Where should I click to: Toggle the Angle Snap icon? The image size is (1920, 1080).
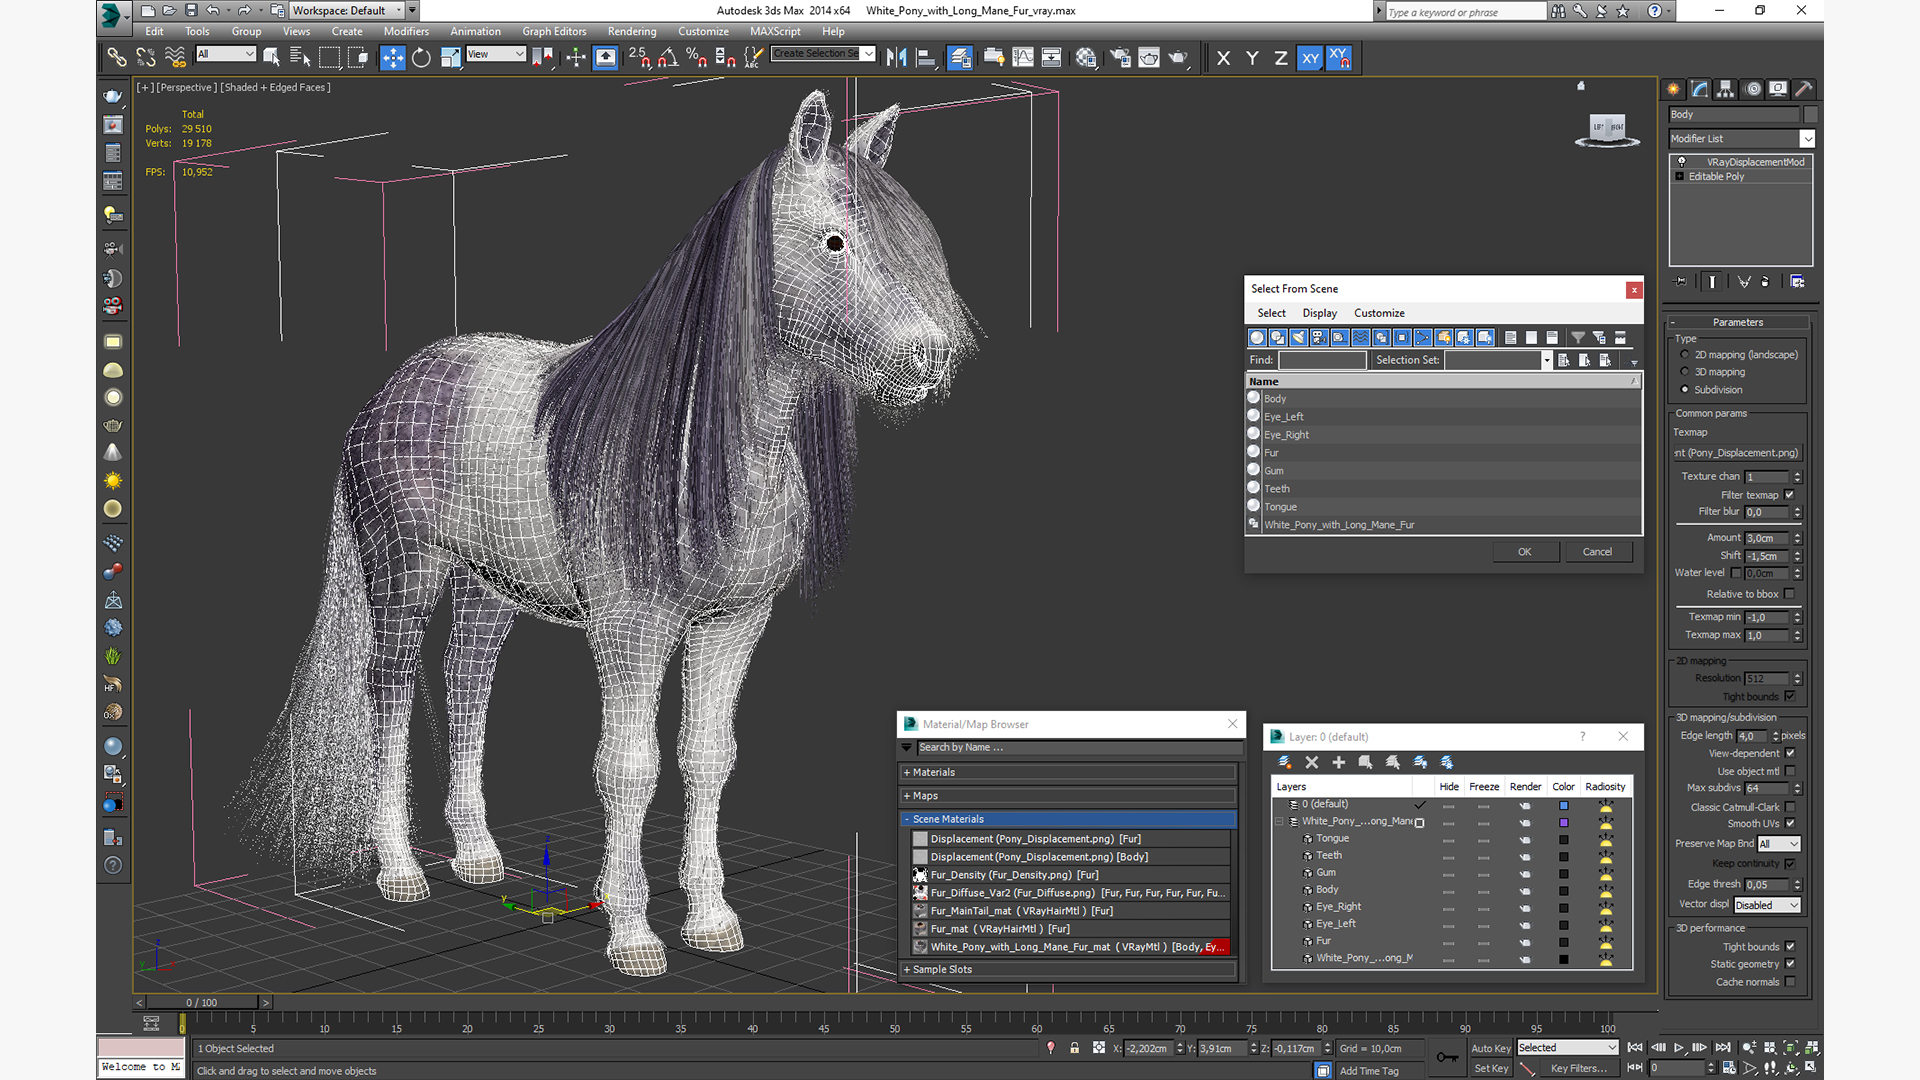pyautogui.click(x=668, y=58)
